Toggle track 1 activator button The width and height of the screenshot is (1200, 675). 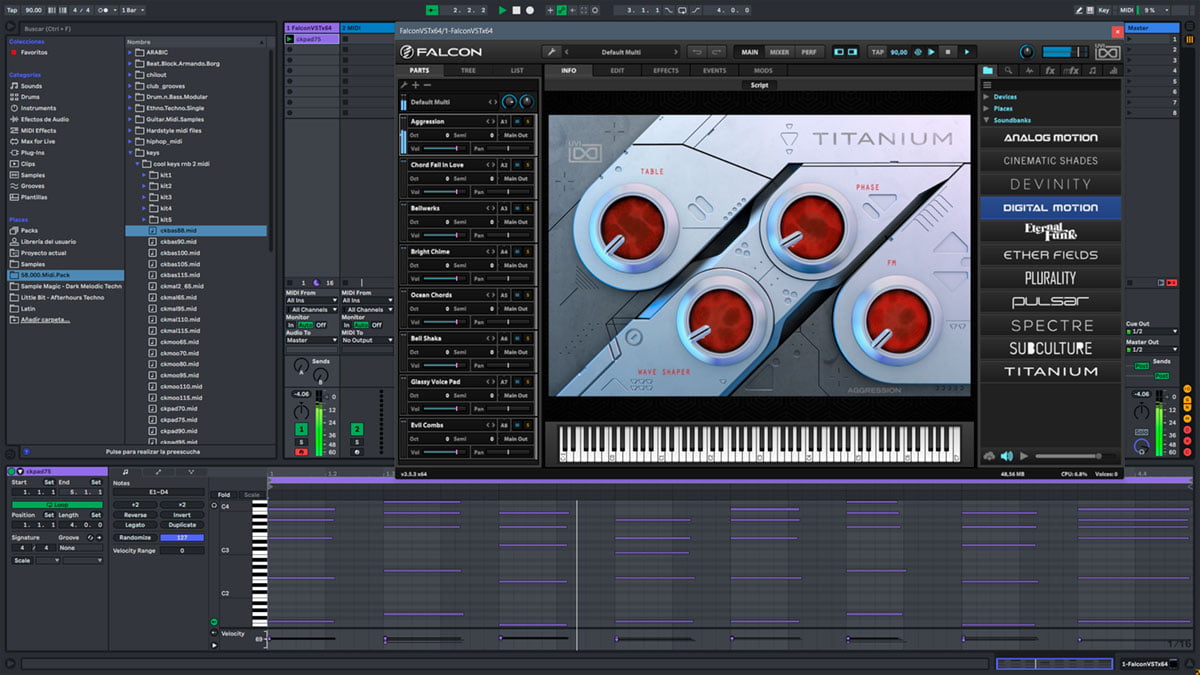click(x=301, y=429)
